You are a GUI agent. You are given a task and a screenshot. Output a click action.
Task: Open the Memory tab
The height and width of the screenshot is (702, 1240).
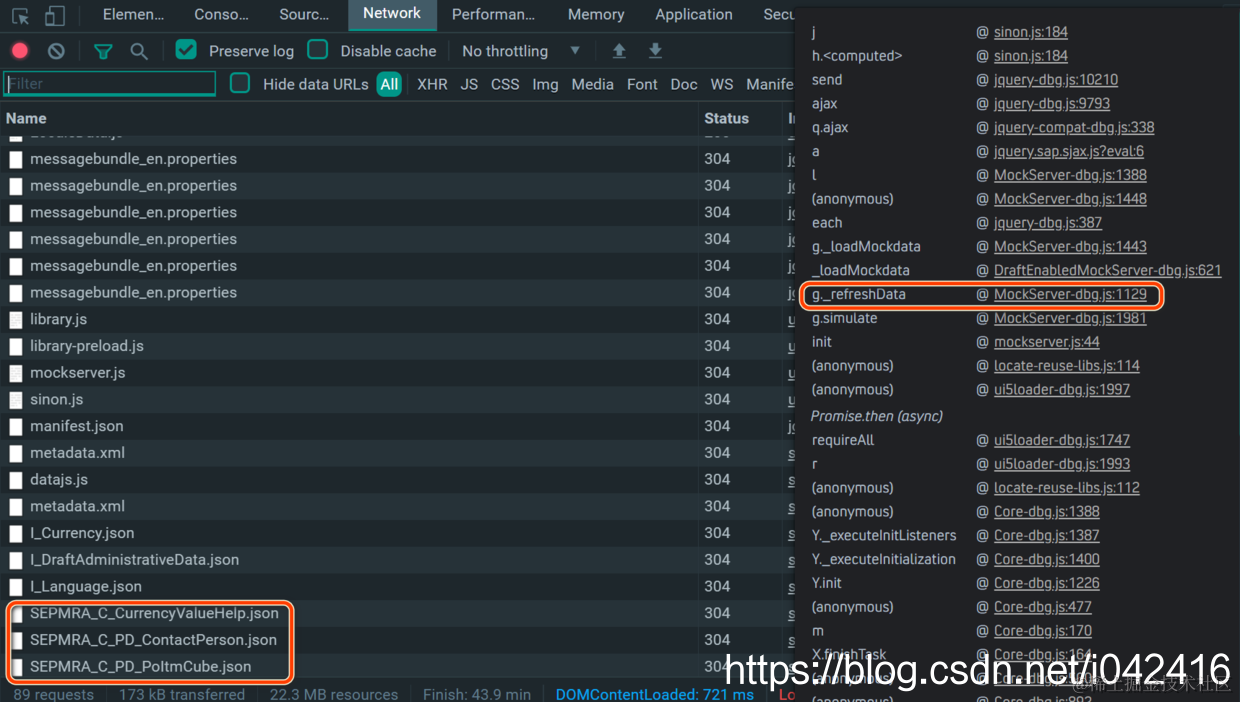596,15
